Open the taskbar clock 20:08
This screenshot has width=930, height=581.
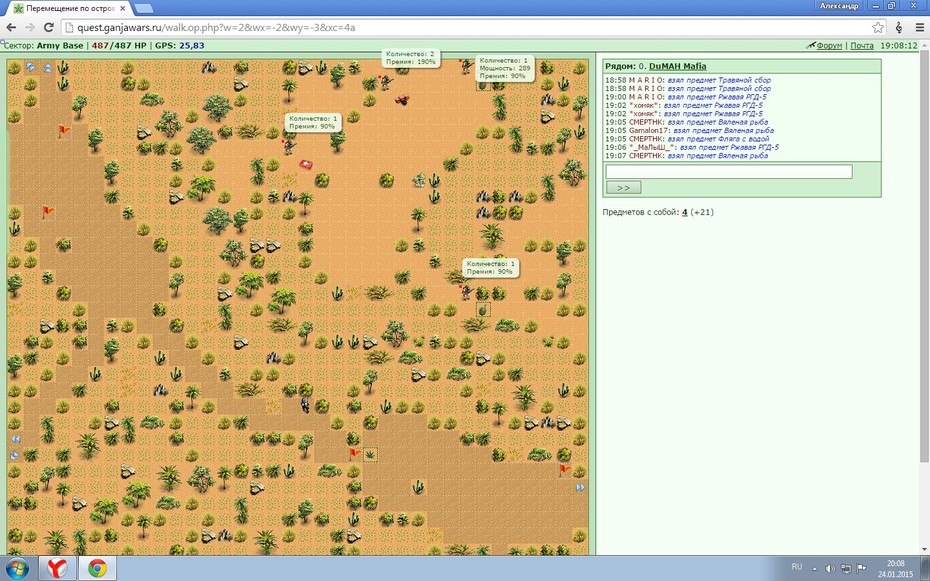point(896,569)
